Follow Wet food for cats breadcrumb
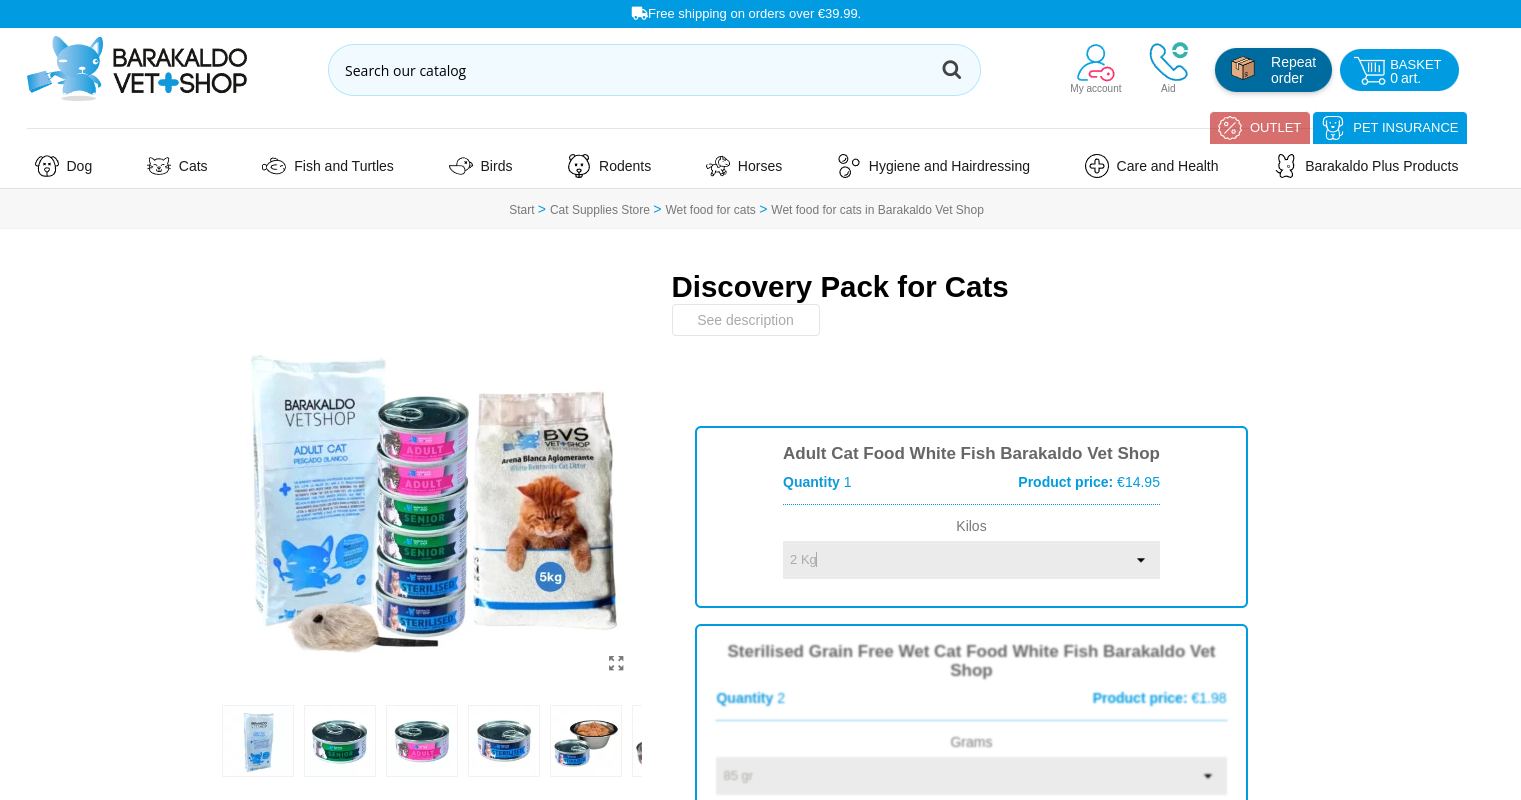Image resolution: width=1521 pixels, height=800 pixels. click(x=710, y=210)
